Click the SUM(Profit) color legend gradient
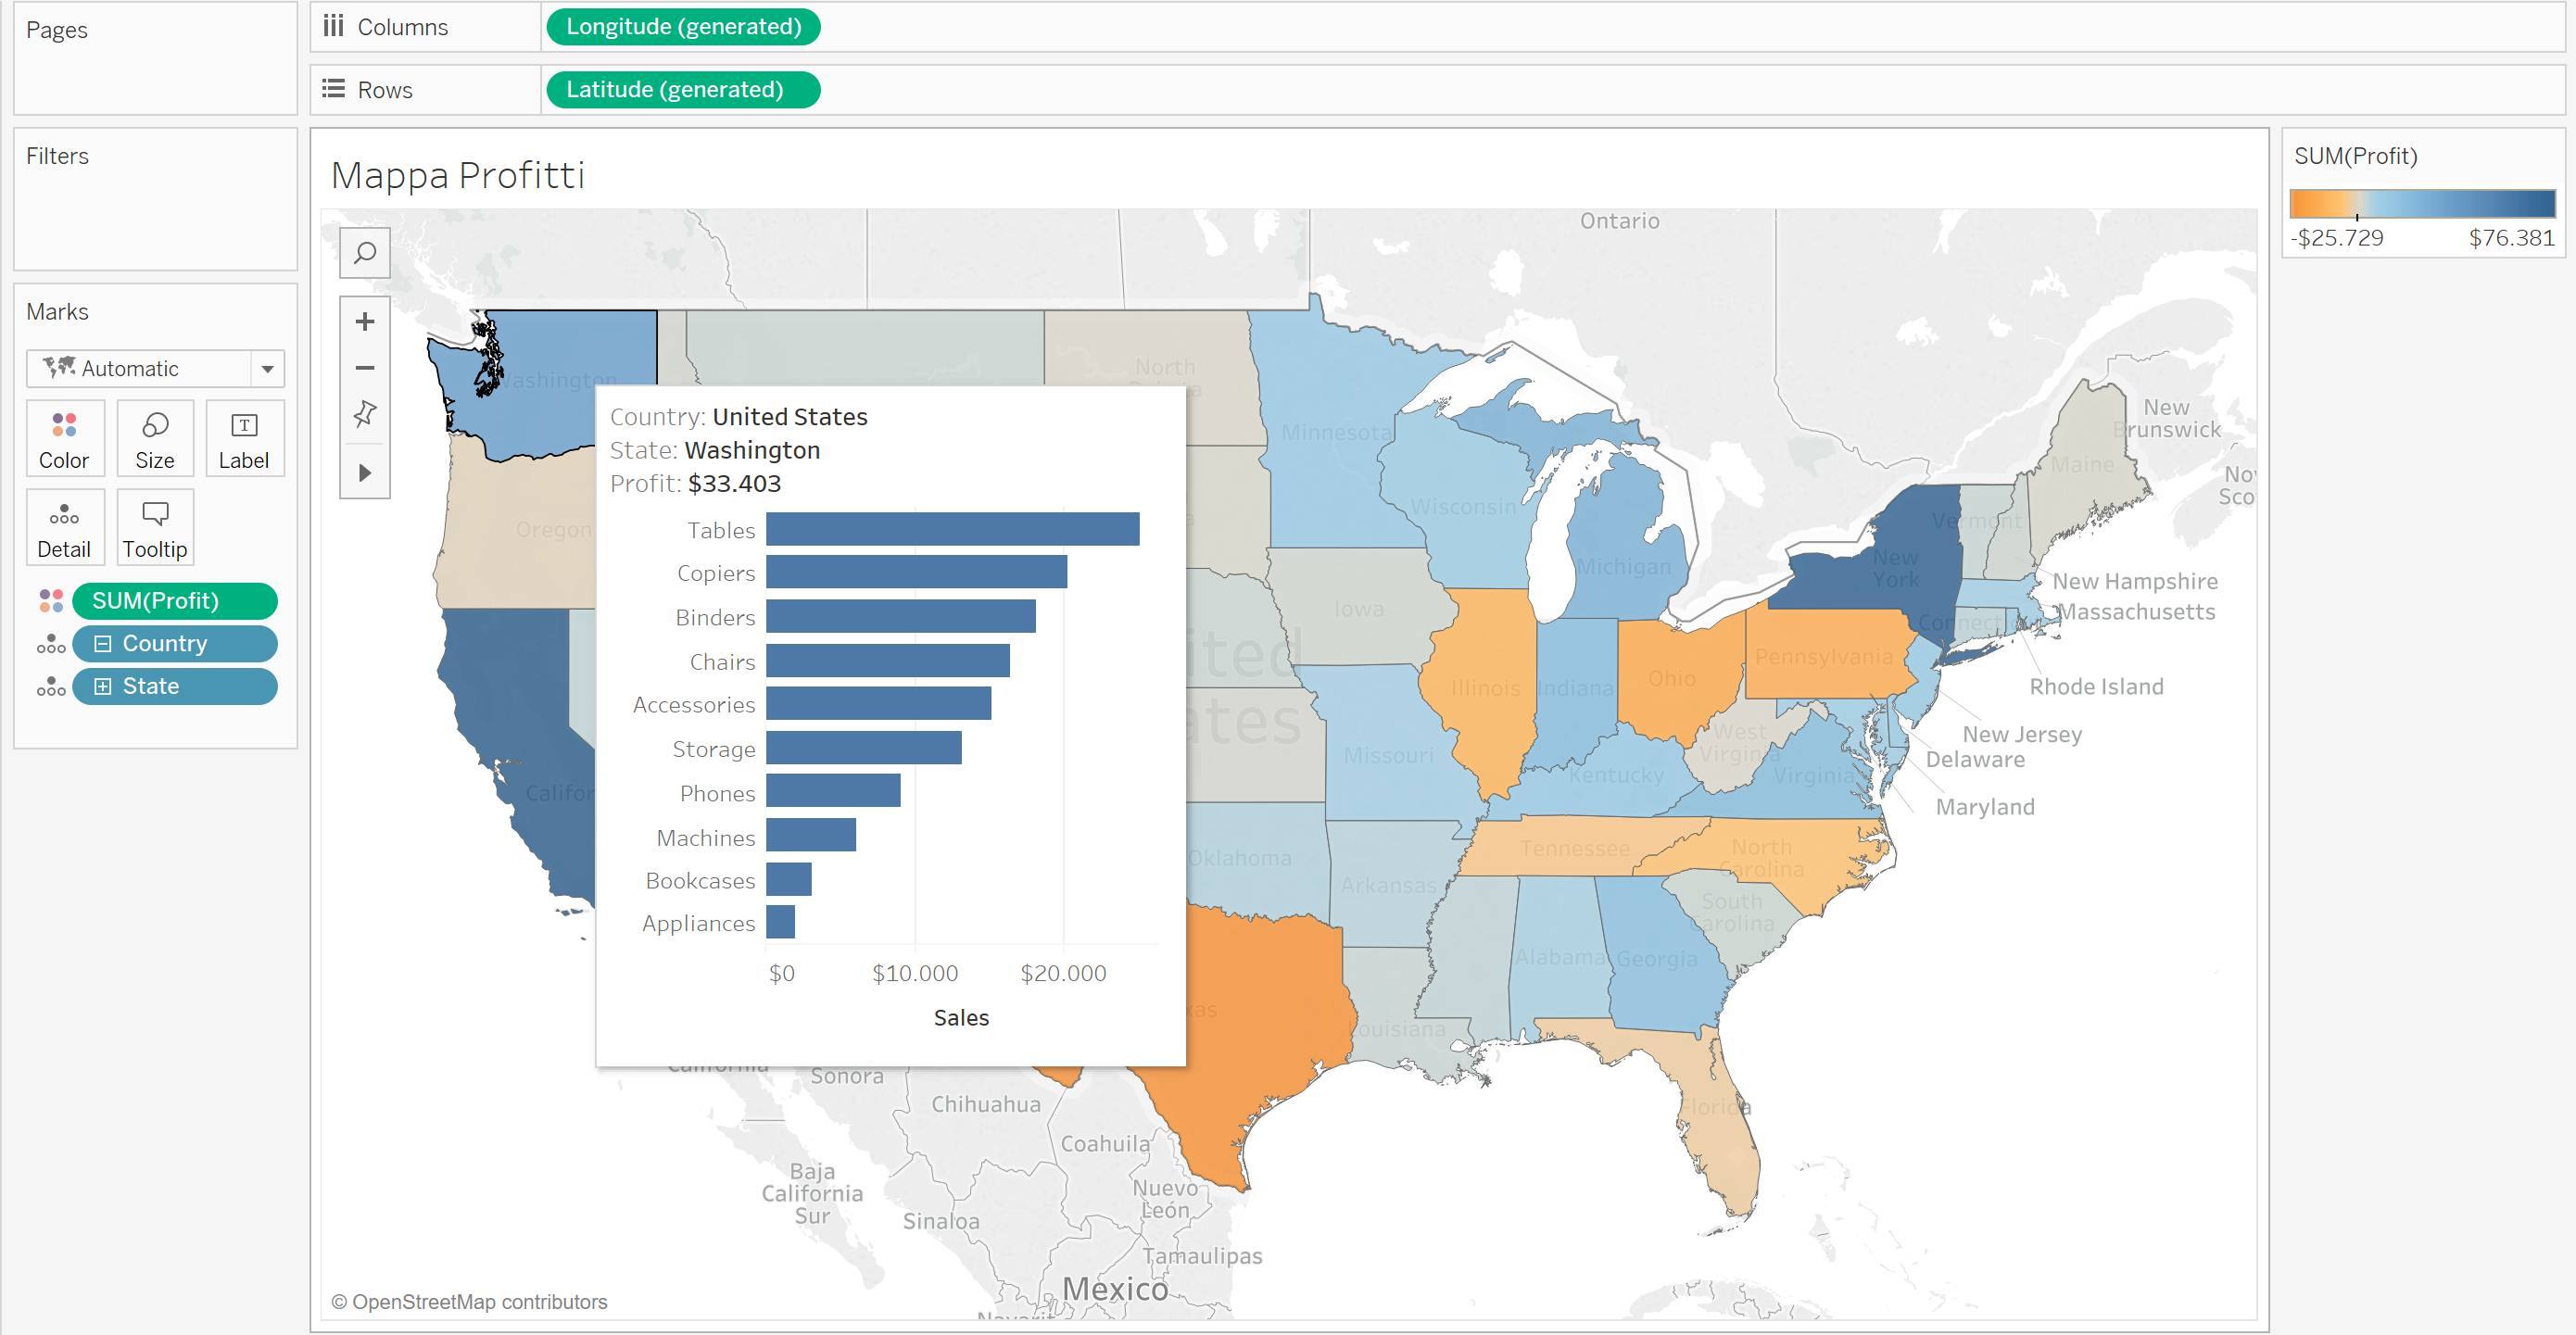2576x1335 pixels. click(x=2422, y=204)
